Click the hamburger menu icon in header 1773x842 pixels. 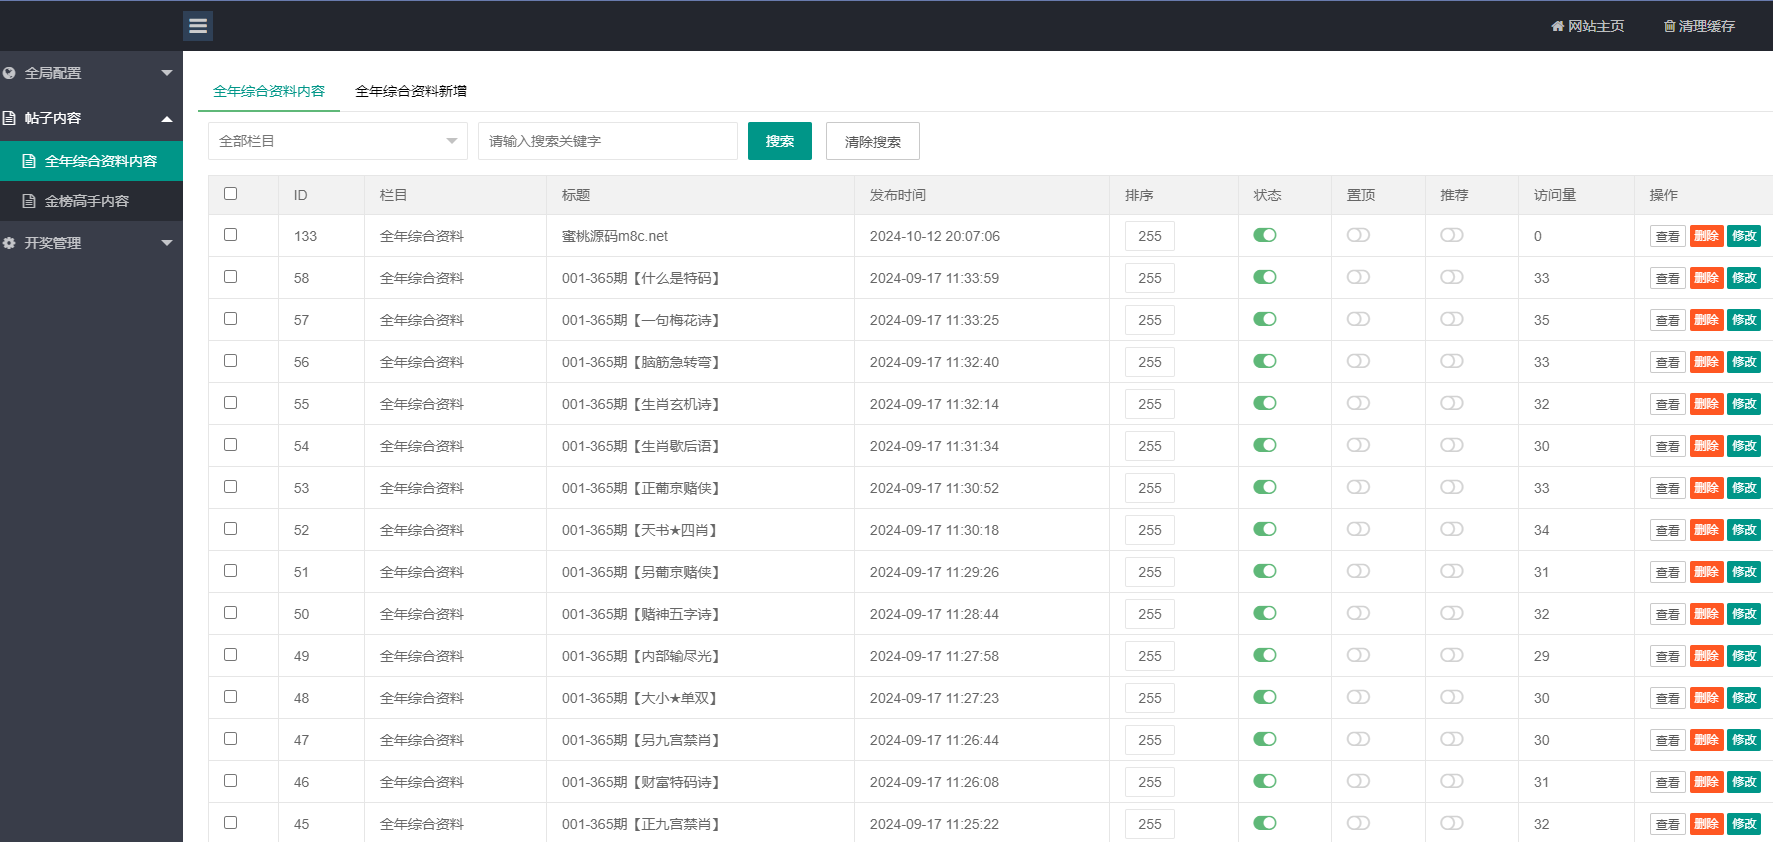click(198, 26)
